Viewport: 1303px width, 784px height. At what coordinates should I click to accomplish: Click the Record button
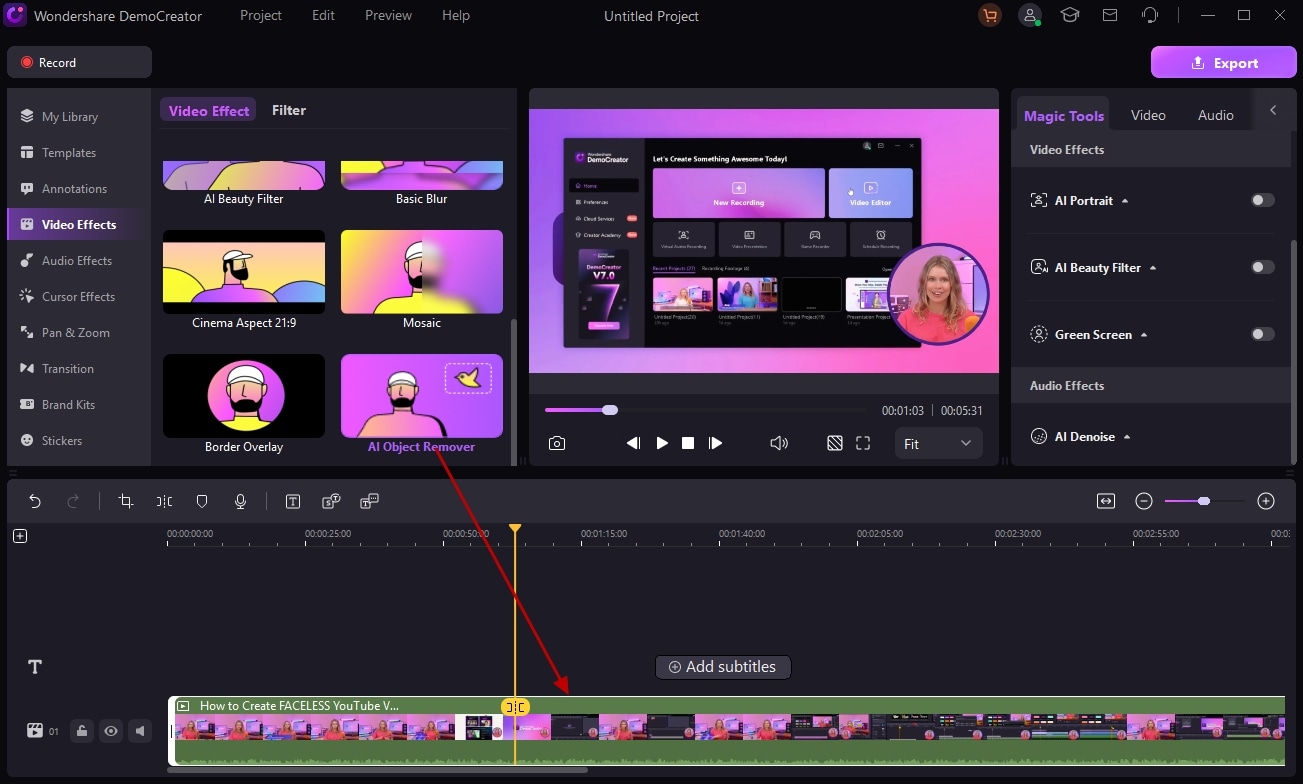tap(79, 62)
